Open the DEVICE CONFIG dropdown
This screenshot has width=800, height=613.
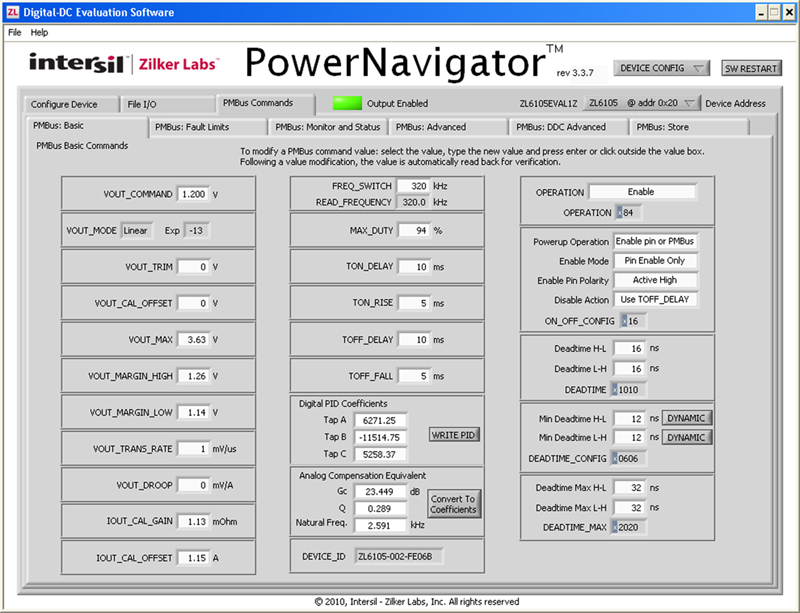661,68
